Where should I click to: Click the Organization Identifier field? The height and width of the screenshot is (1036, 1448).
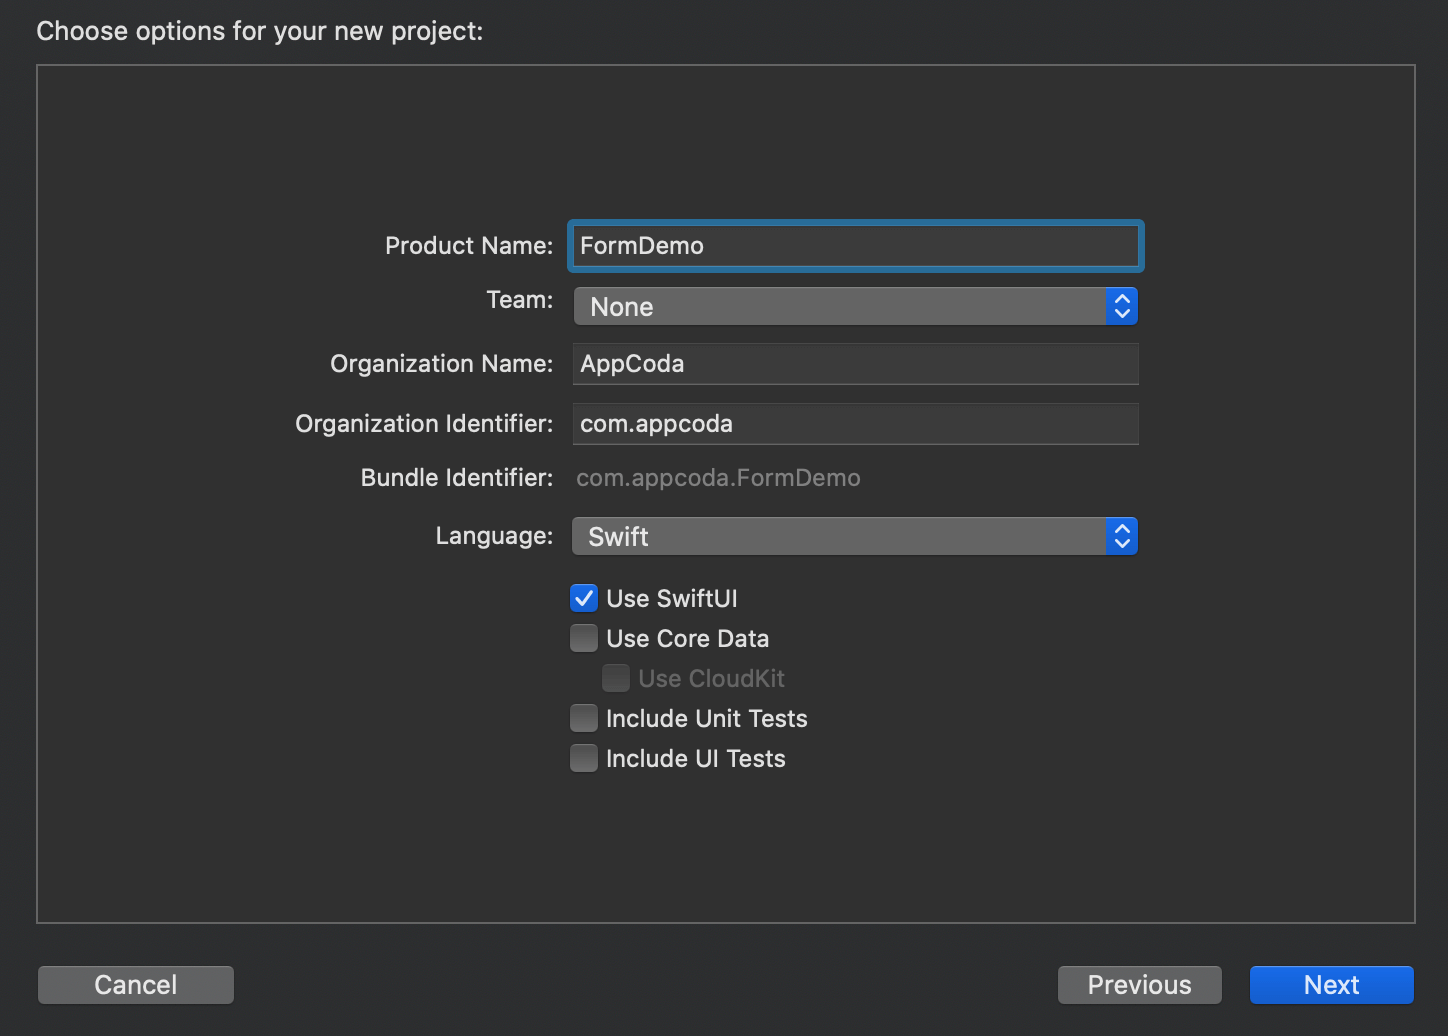click(855, 424)
